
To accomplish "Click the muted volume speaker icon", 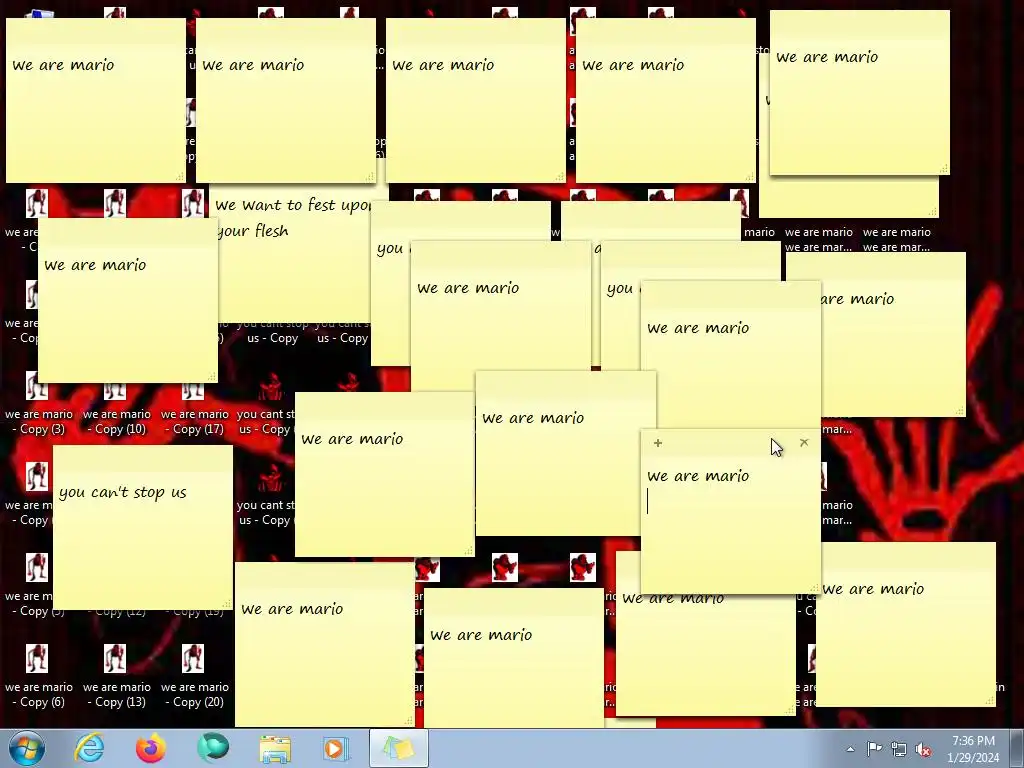I will pyautogui.click(x=923, y=749).
